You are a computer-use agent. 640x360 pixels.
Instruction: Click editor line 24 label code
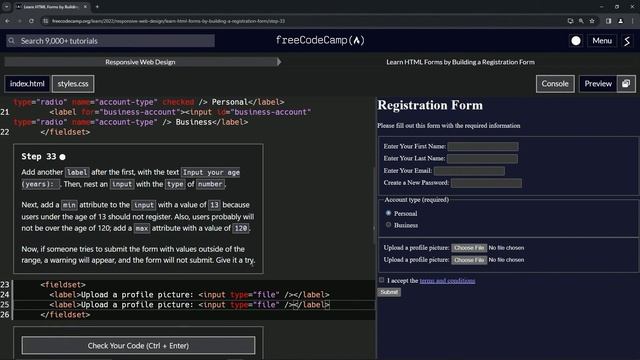189,295
